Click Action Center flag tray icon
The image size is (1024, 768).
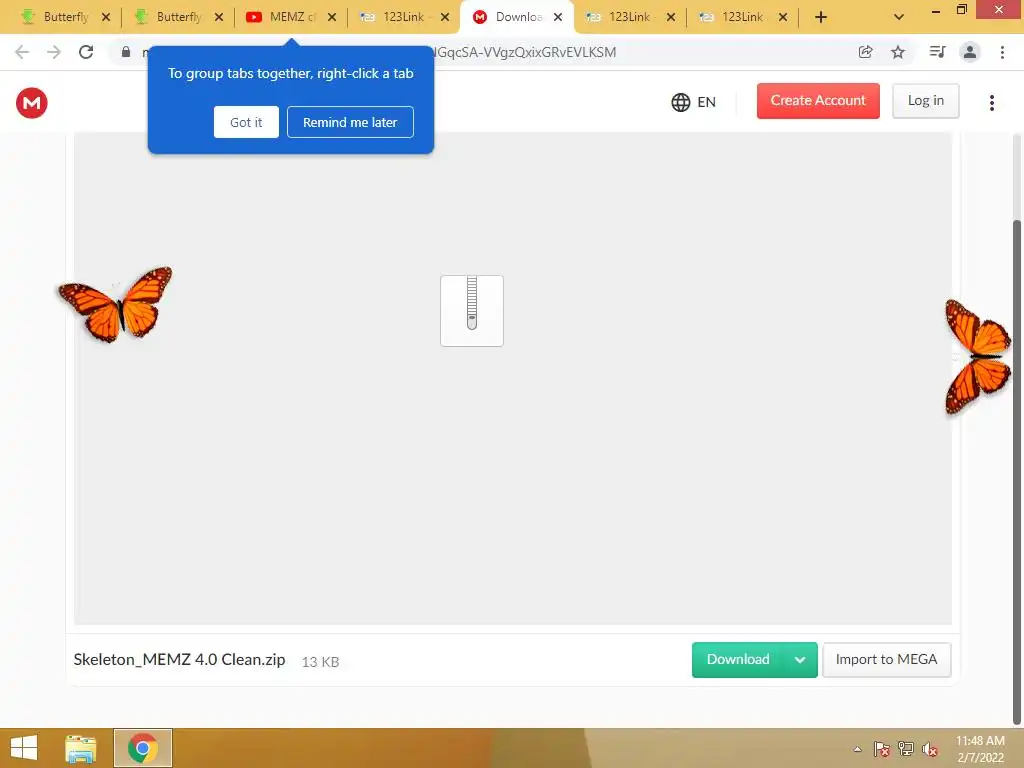tap(882, 749)
